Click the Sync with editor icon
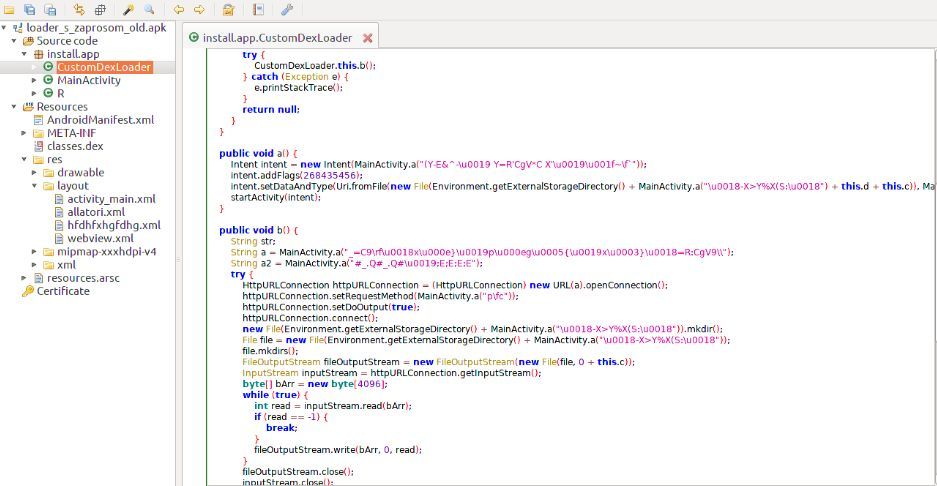Screen dimensions: 937x486 pos(77,10)
